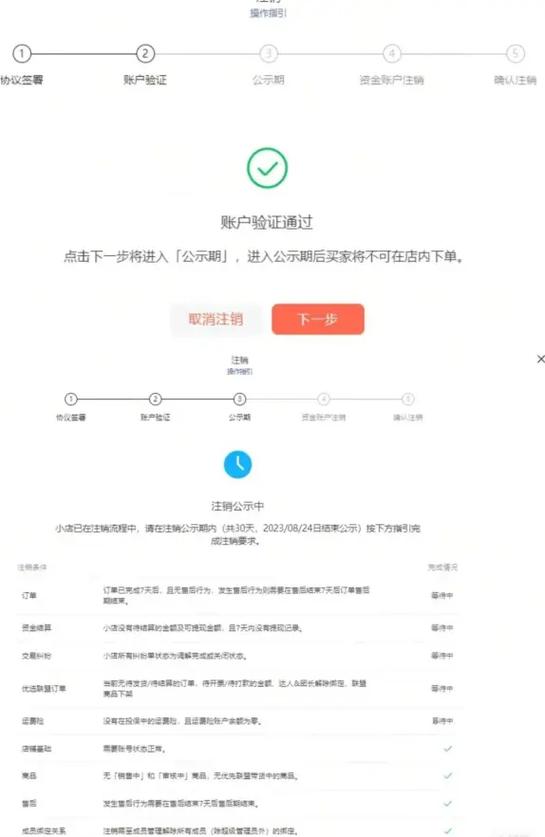Select the 成员绑定关系 condition row label
Image resolution: width=545 pixels, height=837 pixels.
44,831
